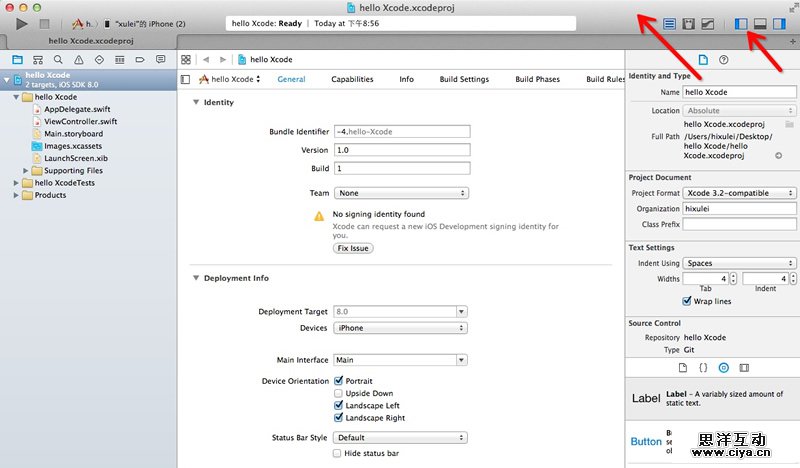The width and height of the screenshot is (800, 468).
Task: Toggle the Wrap lines checkbox
Action: point(687,301)
